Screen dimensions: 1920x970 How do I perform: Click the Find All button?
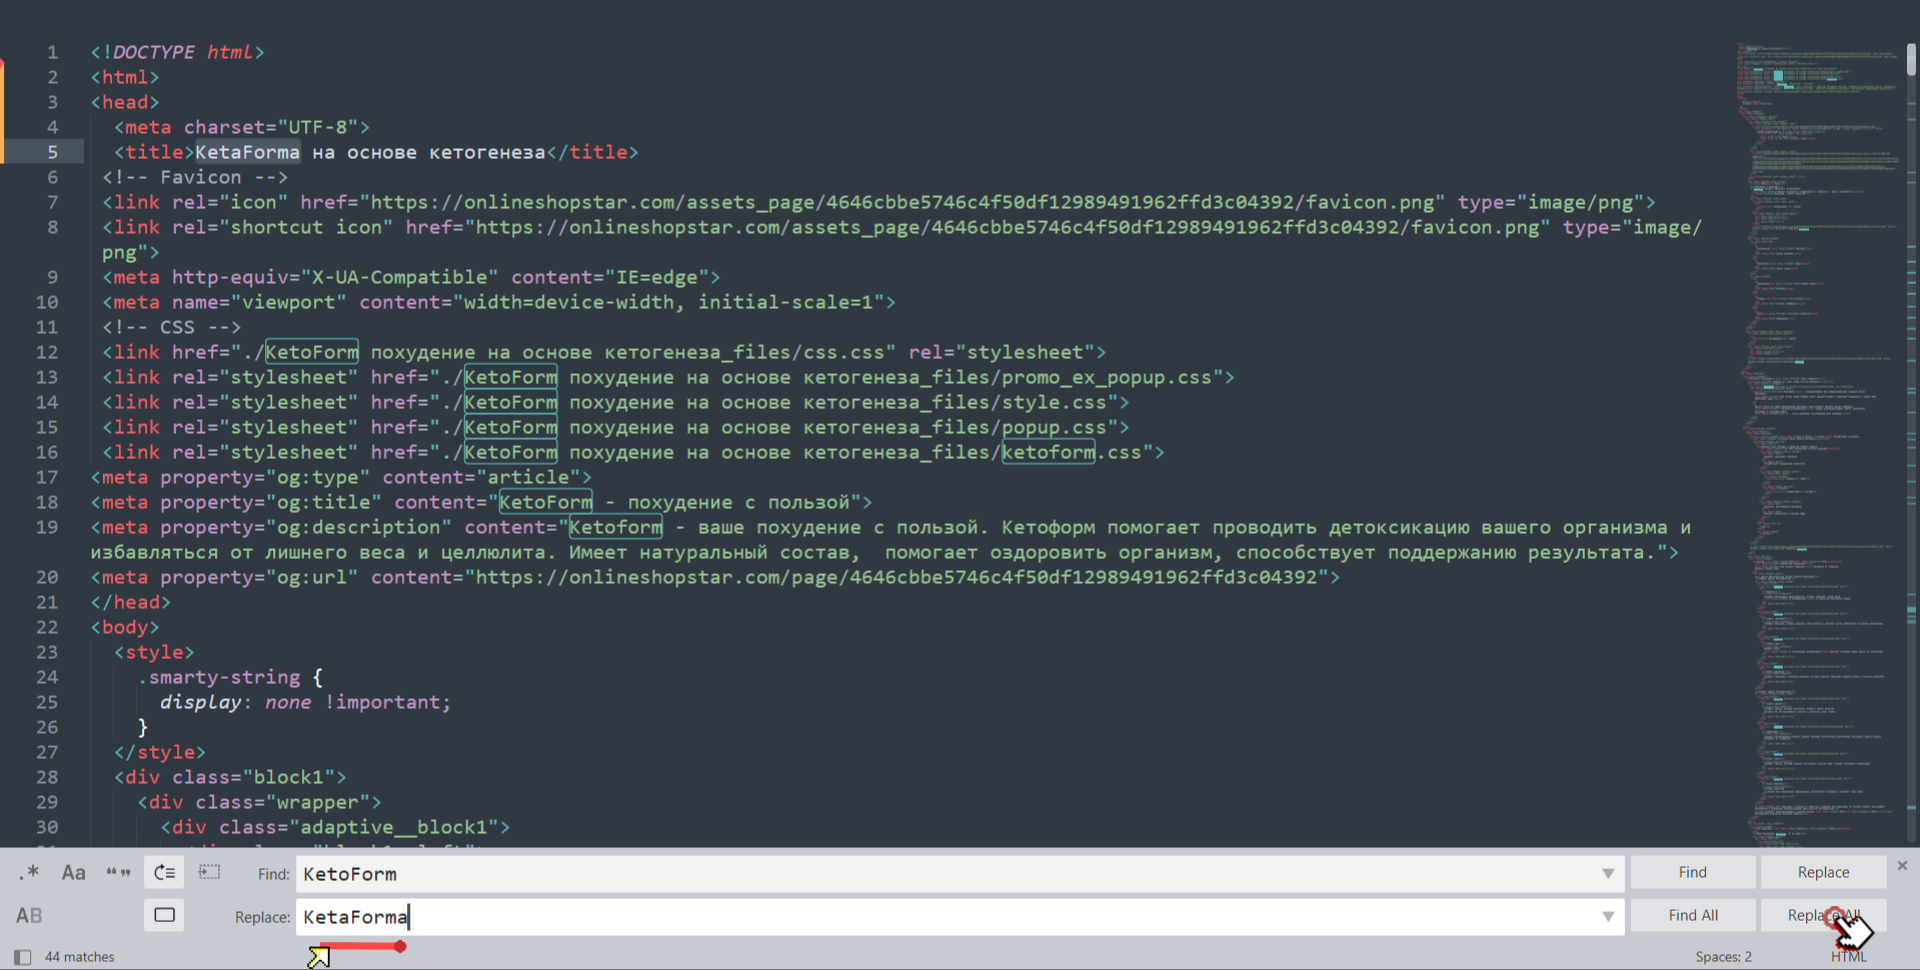click(x=1693, y=915)
